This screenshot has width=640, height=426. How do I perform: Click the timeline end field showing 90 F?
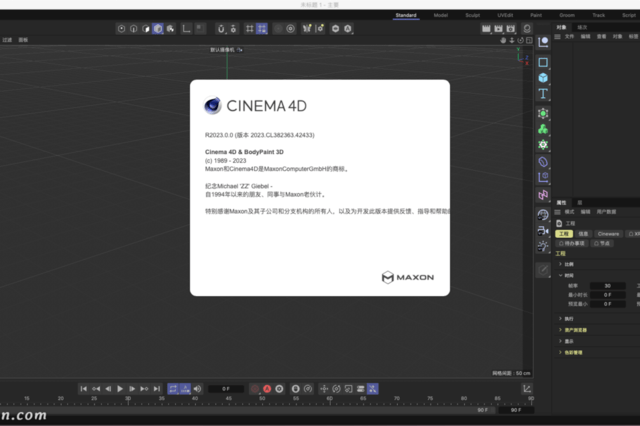516,410
